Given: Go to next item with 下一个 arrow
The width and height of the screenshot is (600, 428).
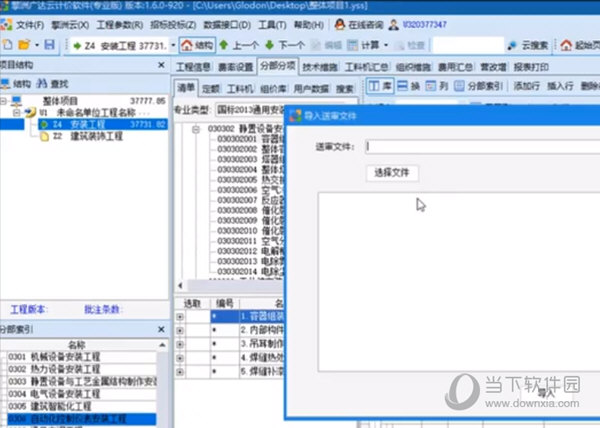Looking at the screenshot, I should (285, 46).
